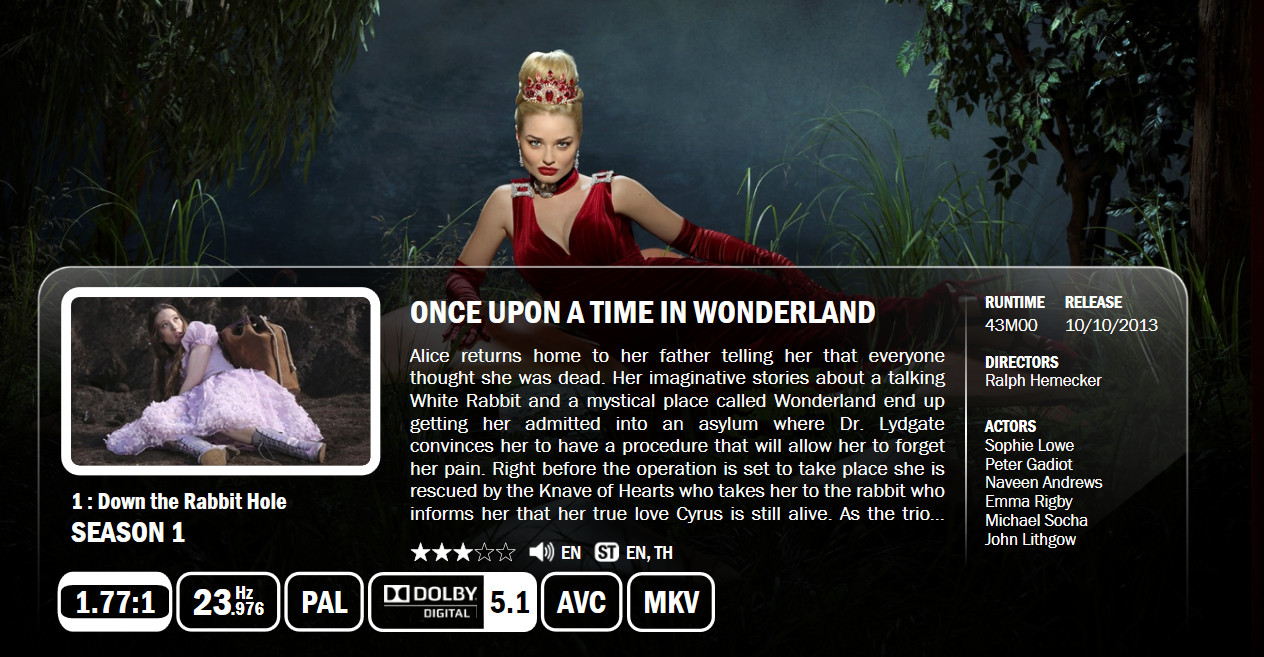This screenshot has height=657, width=1264.
Task: Select actor John Lithgow
Action: [1031, 539]
